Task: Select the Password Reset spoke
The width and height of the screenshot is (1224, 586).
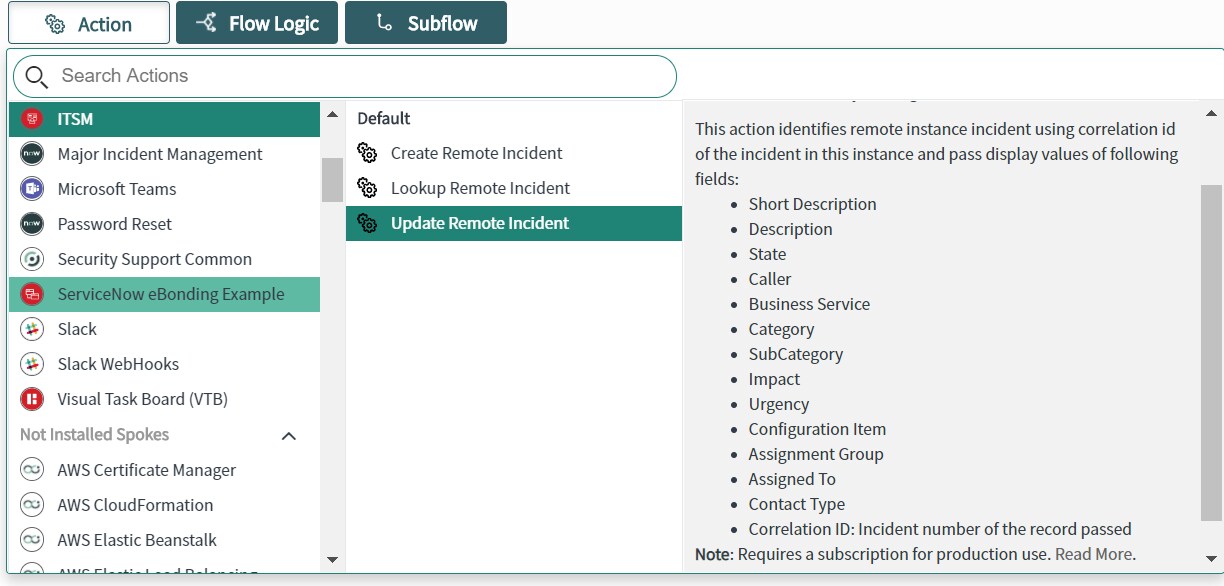Action: tap(164, 224)
